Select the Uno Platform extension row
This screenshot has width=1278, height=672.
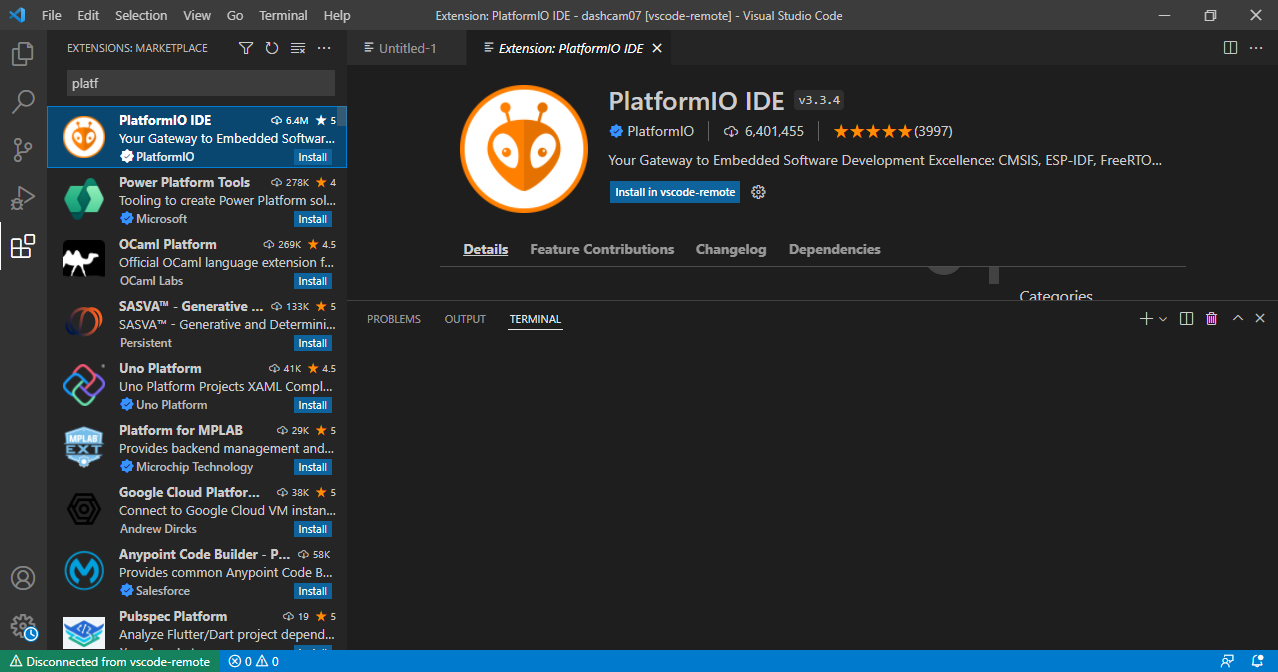click(197, 386)
